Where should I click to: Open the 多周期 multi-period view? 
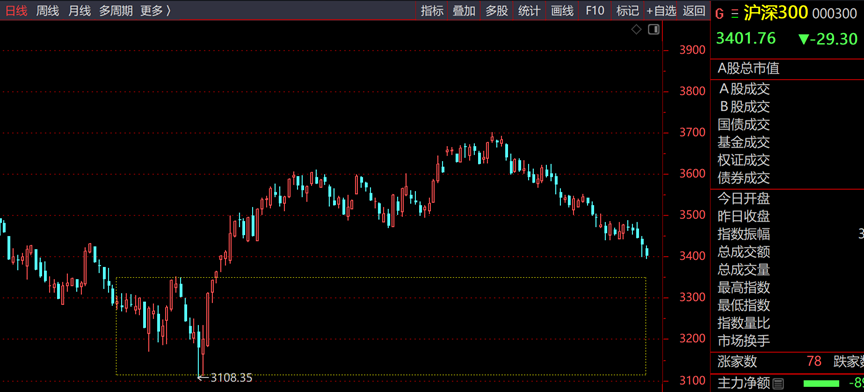click(116, 10)
